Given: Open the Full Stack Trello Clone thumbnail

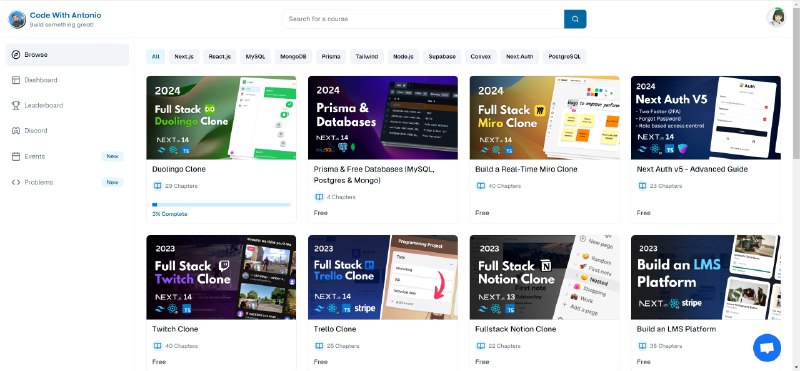Looking at the screenshot, I should click(383, 278).
